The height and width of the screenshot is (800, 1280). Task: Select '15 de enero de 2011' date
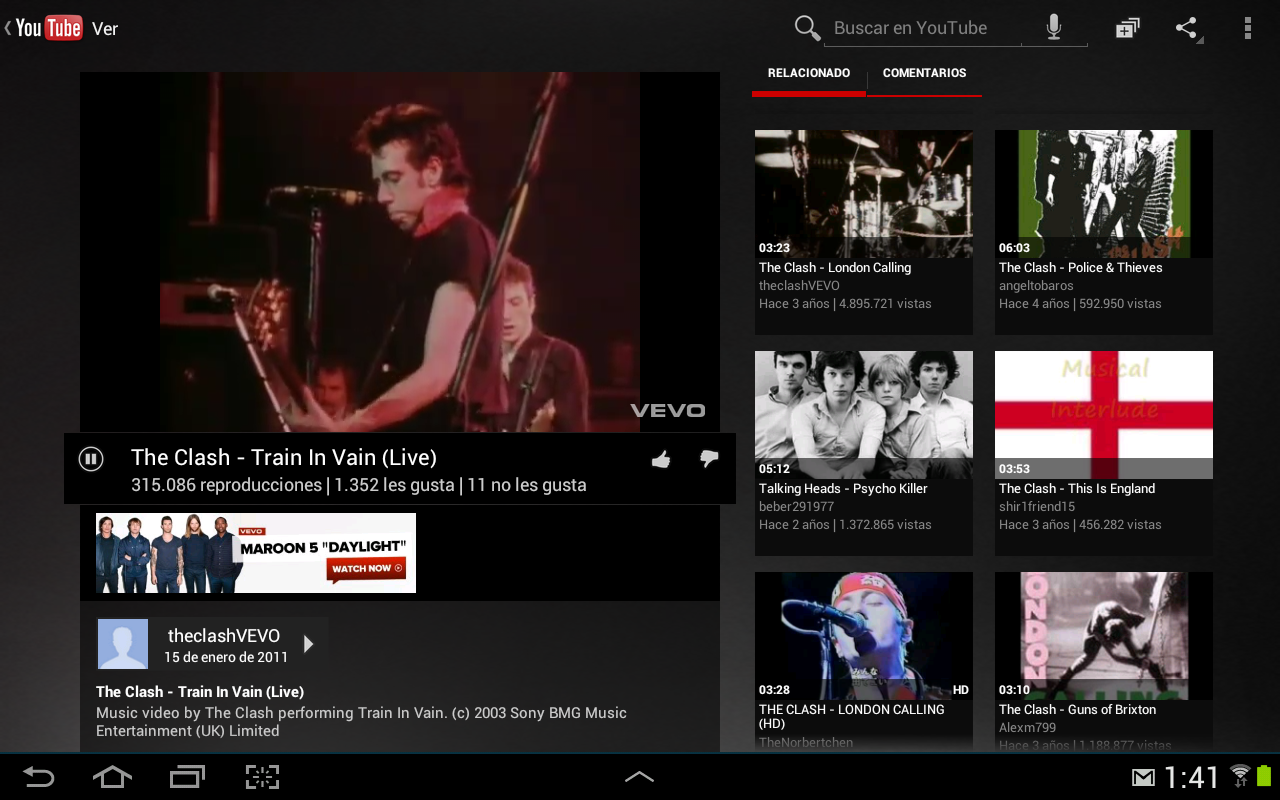click(226, 658)
